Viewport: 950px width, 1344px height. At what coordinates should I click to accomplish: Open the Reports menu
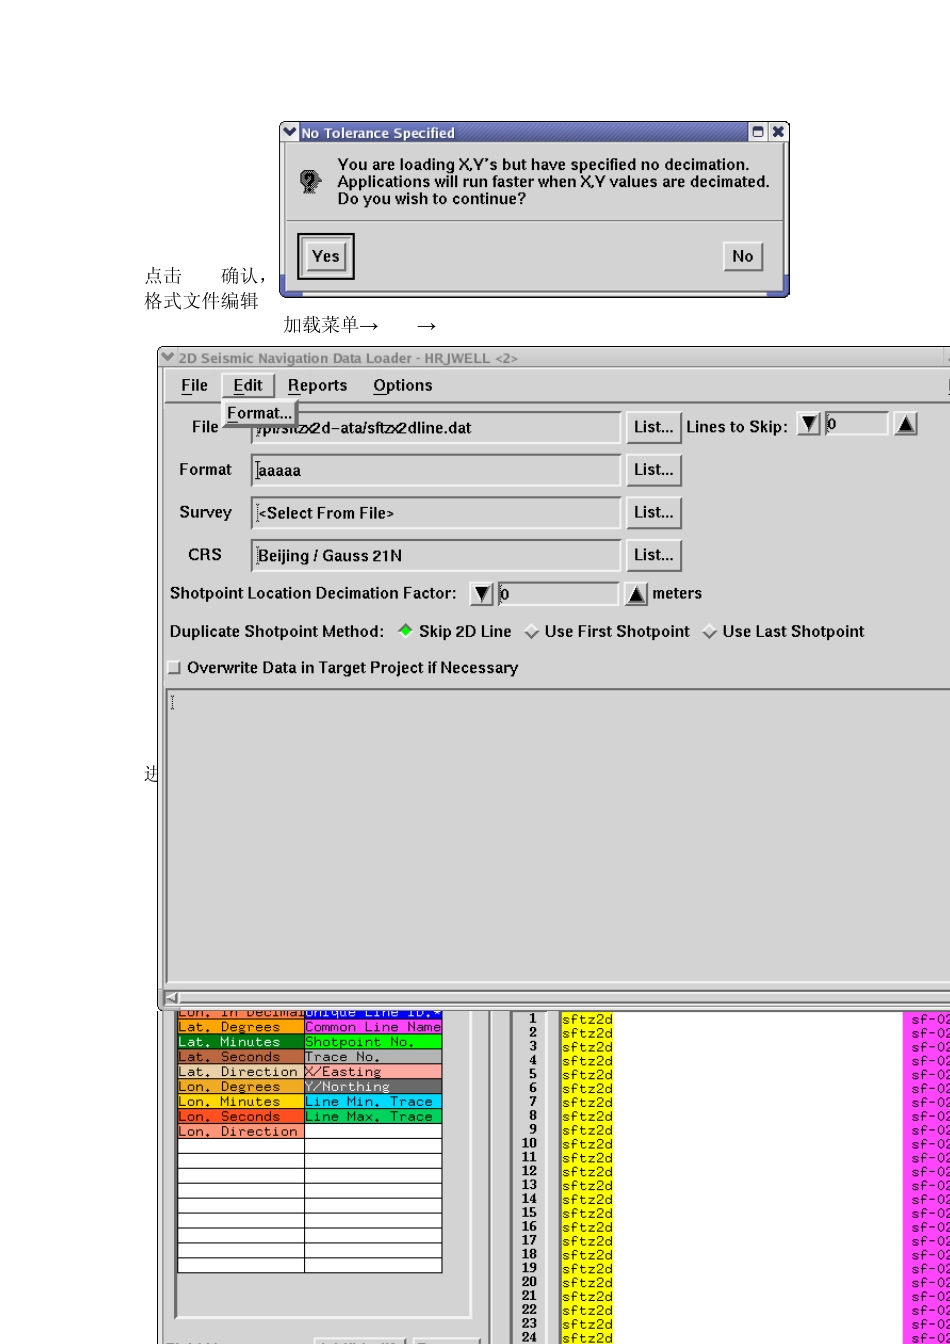(318, 385)
